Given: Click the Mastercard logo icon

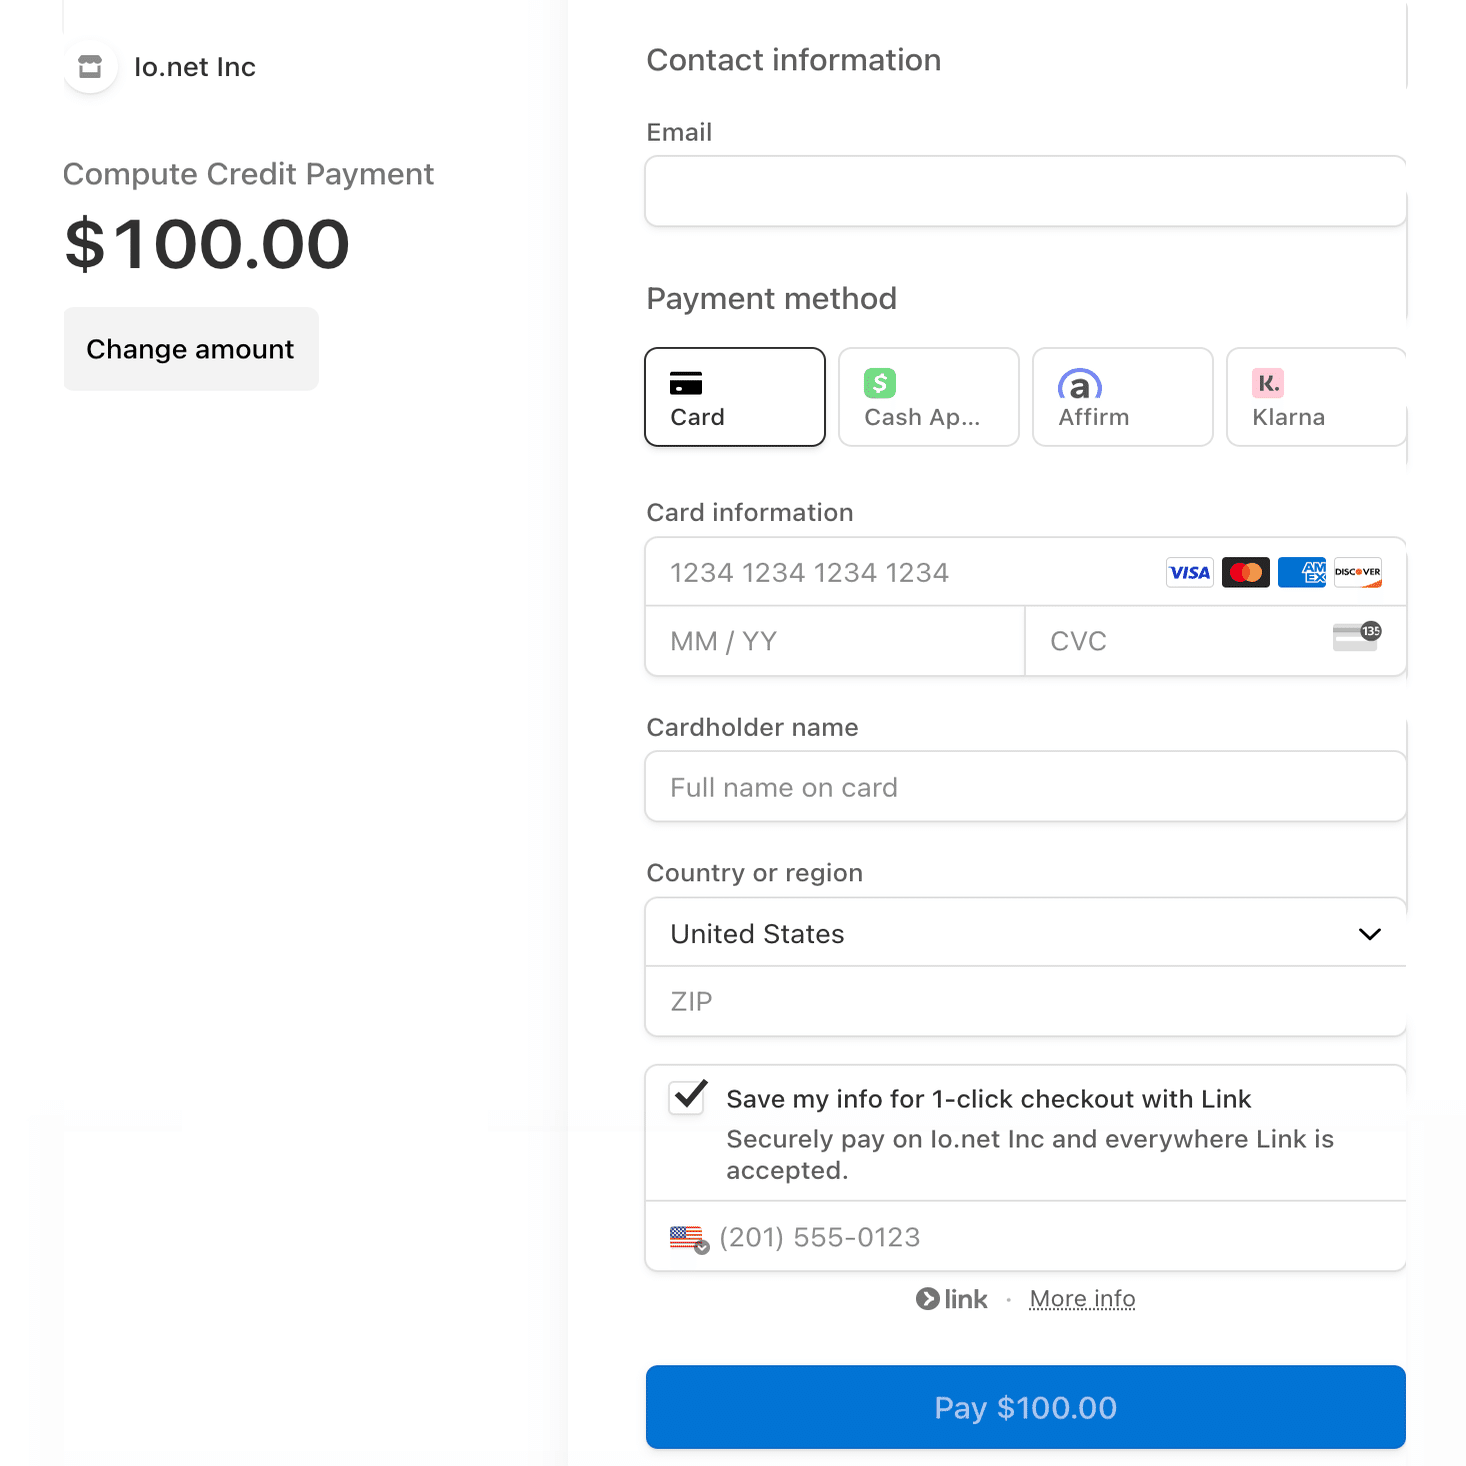Looking at the screenshot, I should click(x=1245, y=572).
